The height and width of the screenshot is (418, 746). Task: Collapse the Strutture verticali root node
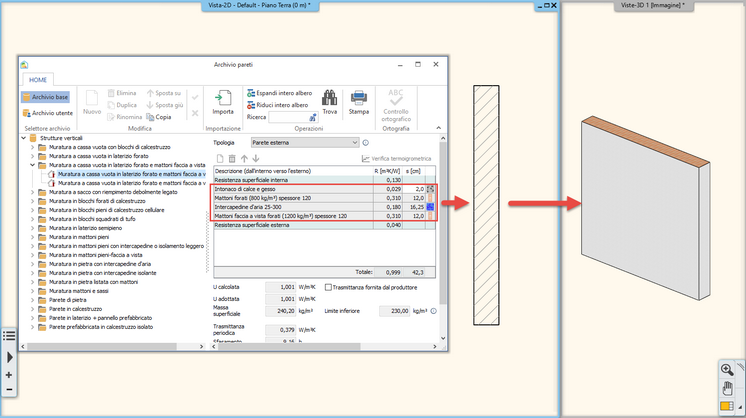24,138
